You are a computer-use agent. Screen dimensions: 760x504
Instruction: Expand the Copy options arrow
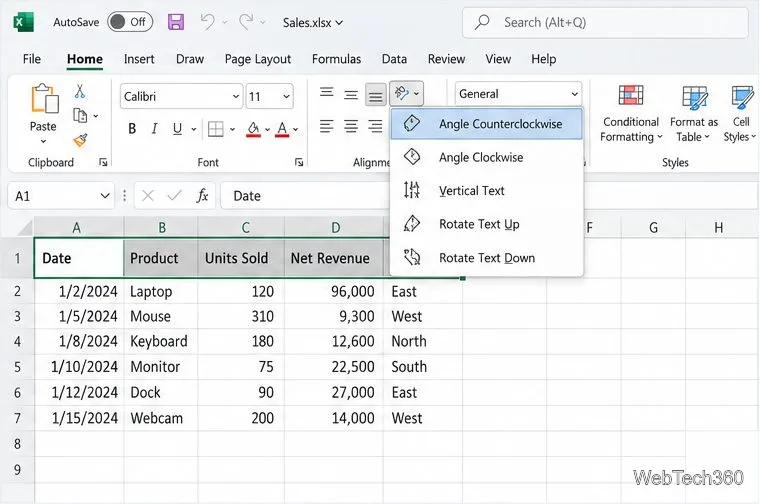tap(96, 116)
